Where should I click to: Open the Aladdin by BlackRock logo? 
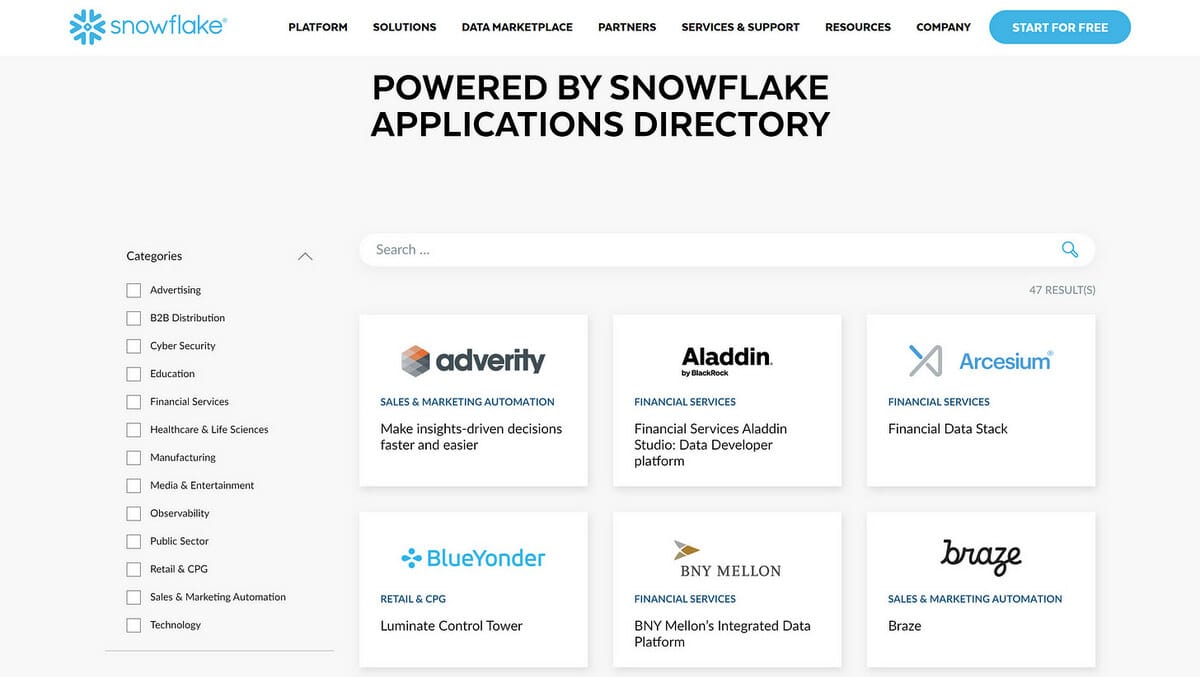(727, 361)
